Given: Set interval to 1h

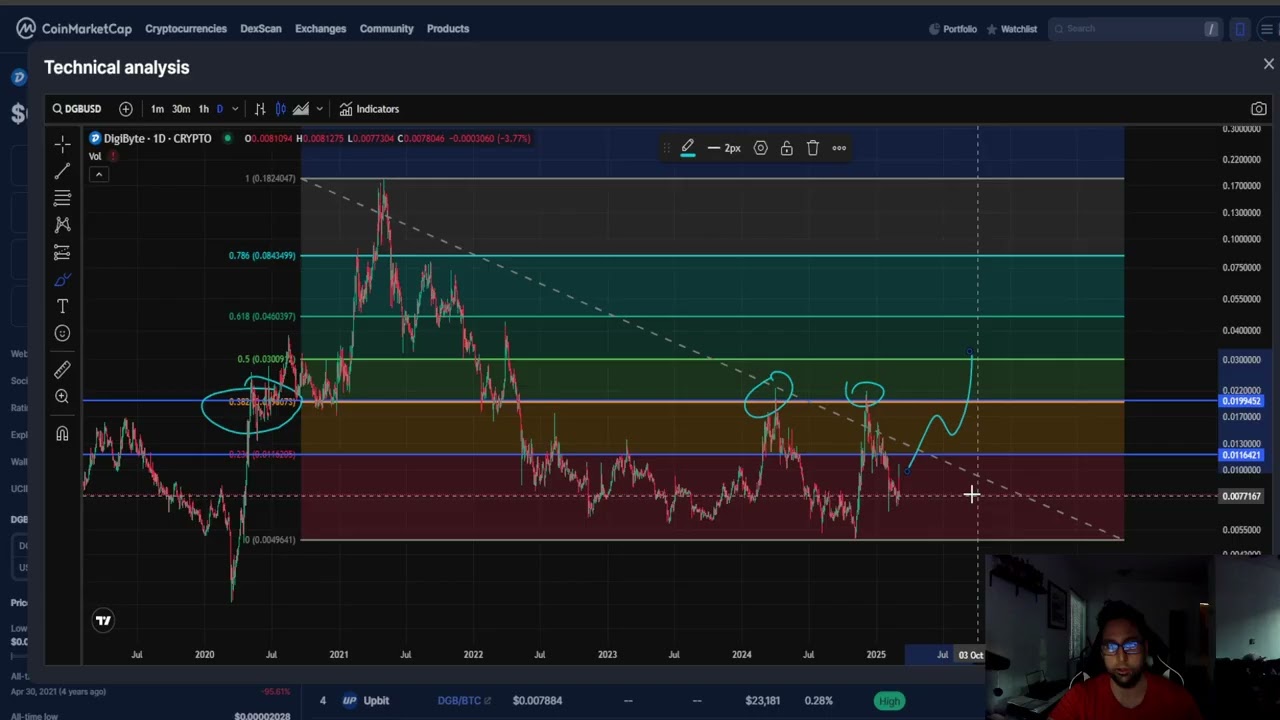Looking at the screenshot, I should tap(204, 109).
